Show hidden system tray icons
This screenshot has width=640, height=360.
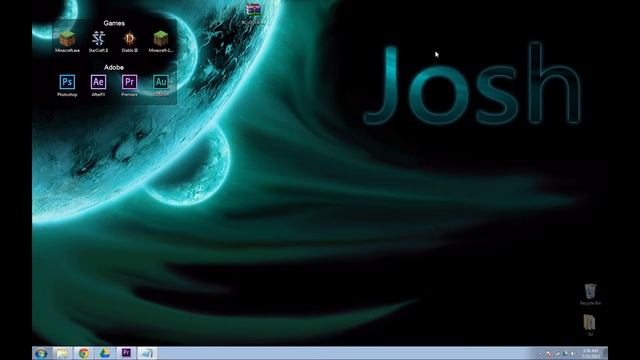tap(540, 354)
